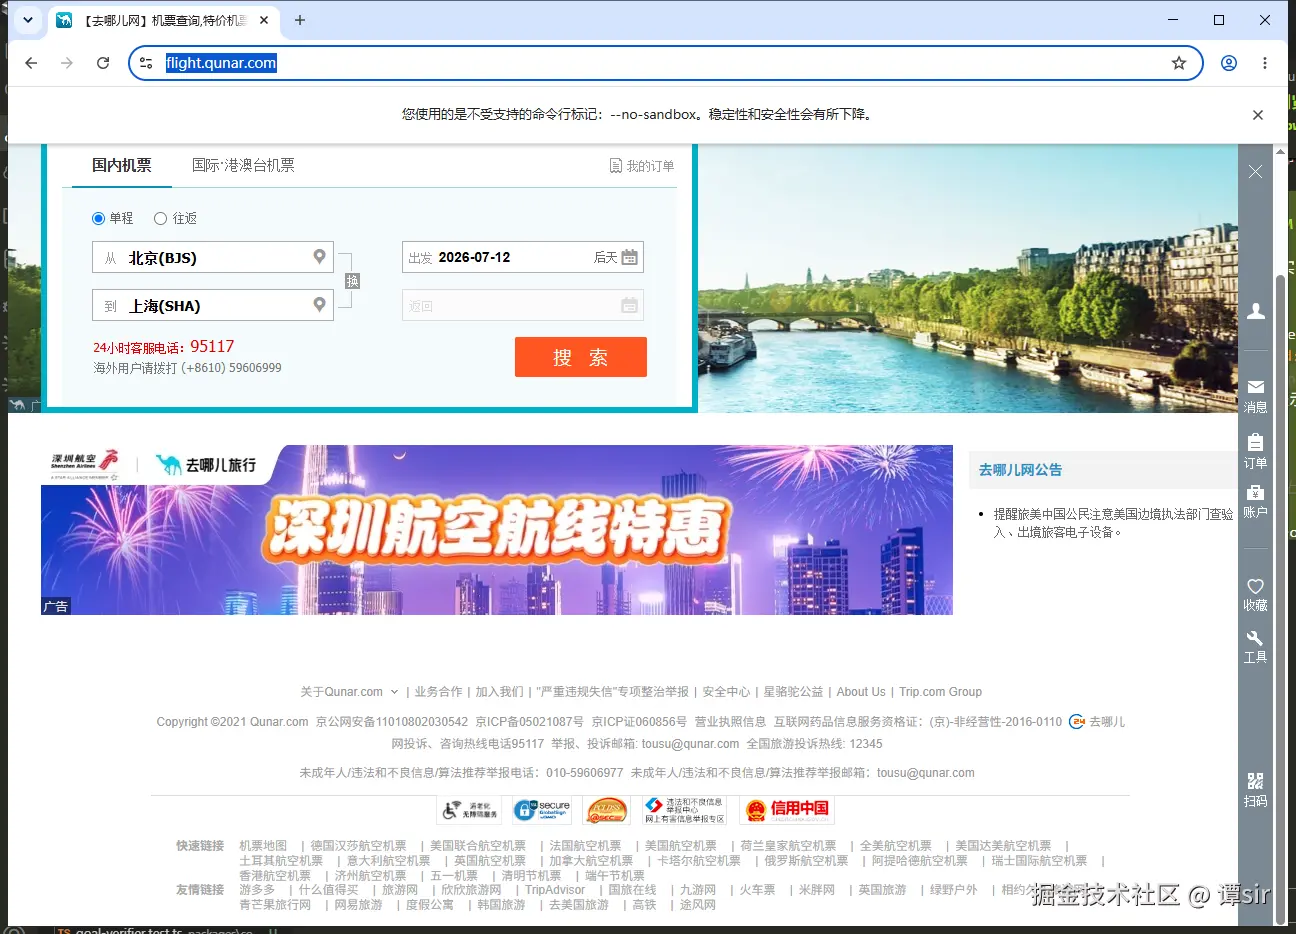Open the 德国汉莎航空机票 link
This screenshot has width=1296, height=934.
click(358, 846)
